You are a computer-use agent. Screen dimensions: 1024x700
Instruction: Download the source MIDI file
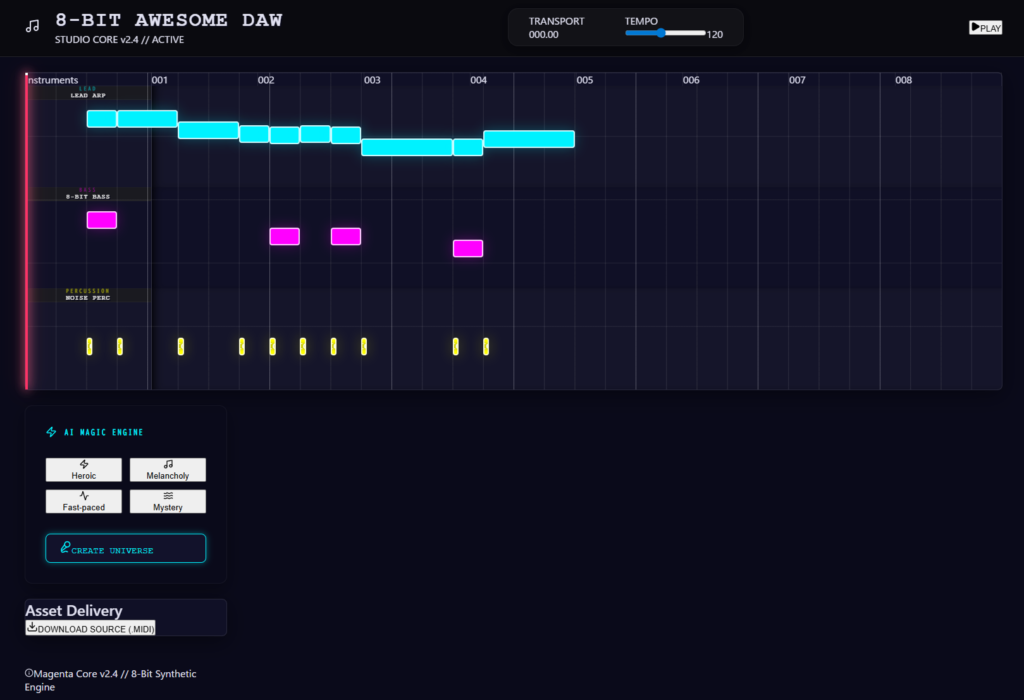[91, 628]
